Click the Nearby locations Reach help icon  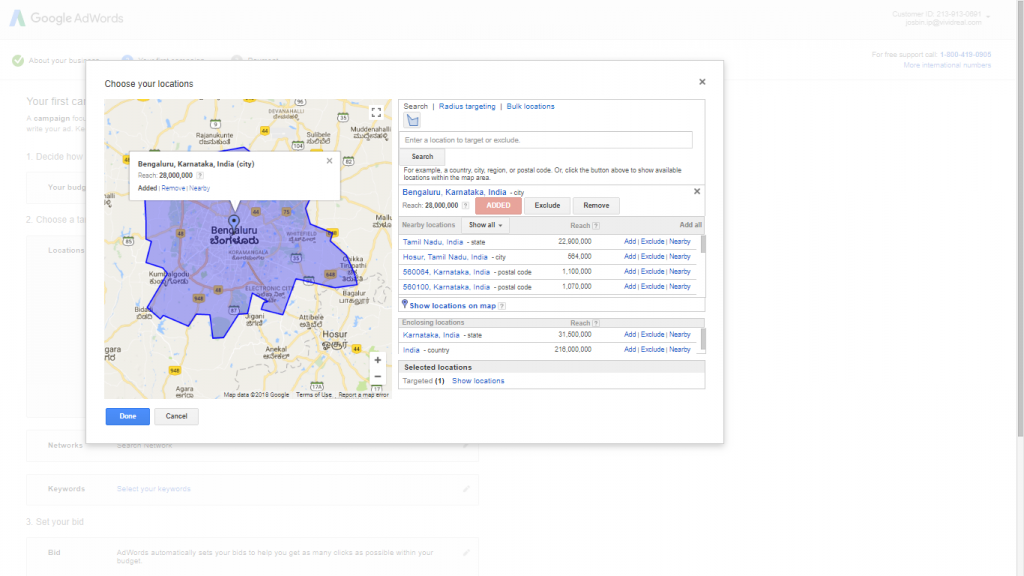(596, 226)
